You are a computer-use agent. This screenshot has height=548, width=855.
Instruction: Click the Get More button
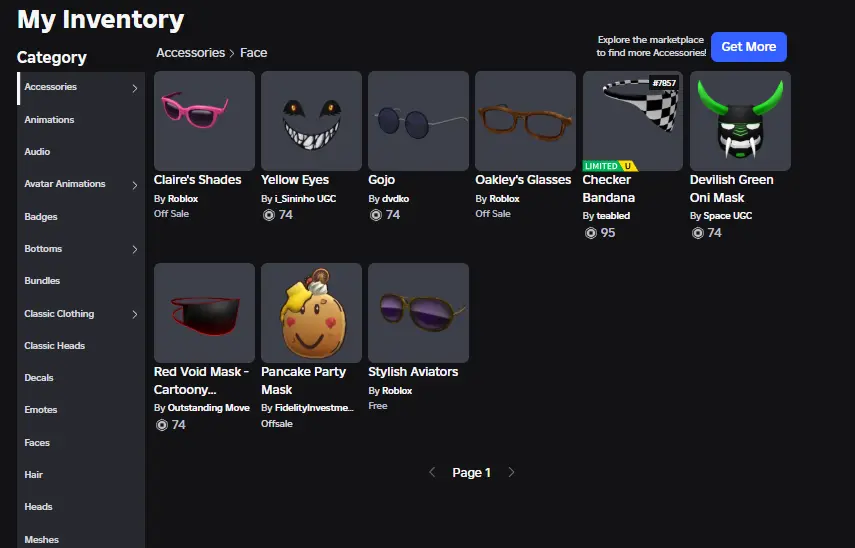coord(749,47)
